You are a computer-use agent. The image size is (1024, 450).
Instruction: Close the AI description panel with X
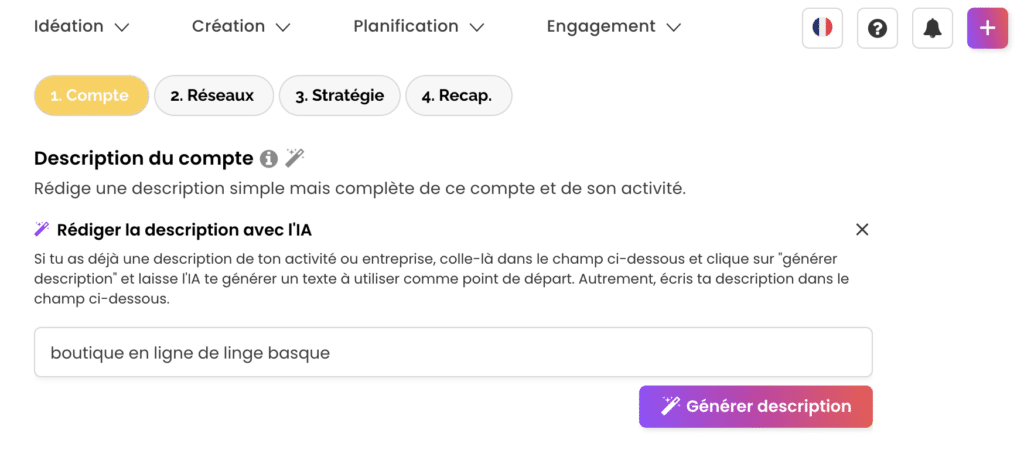click(x=862, y=230)
